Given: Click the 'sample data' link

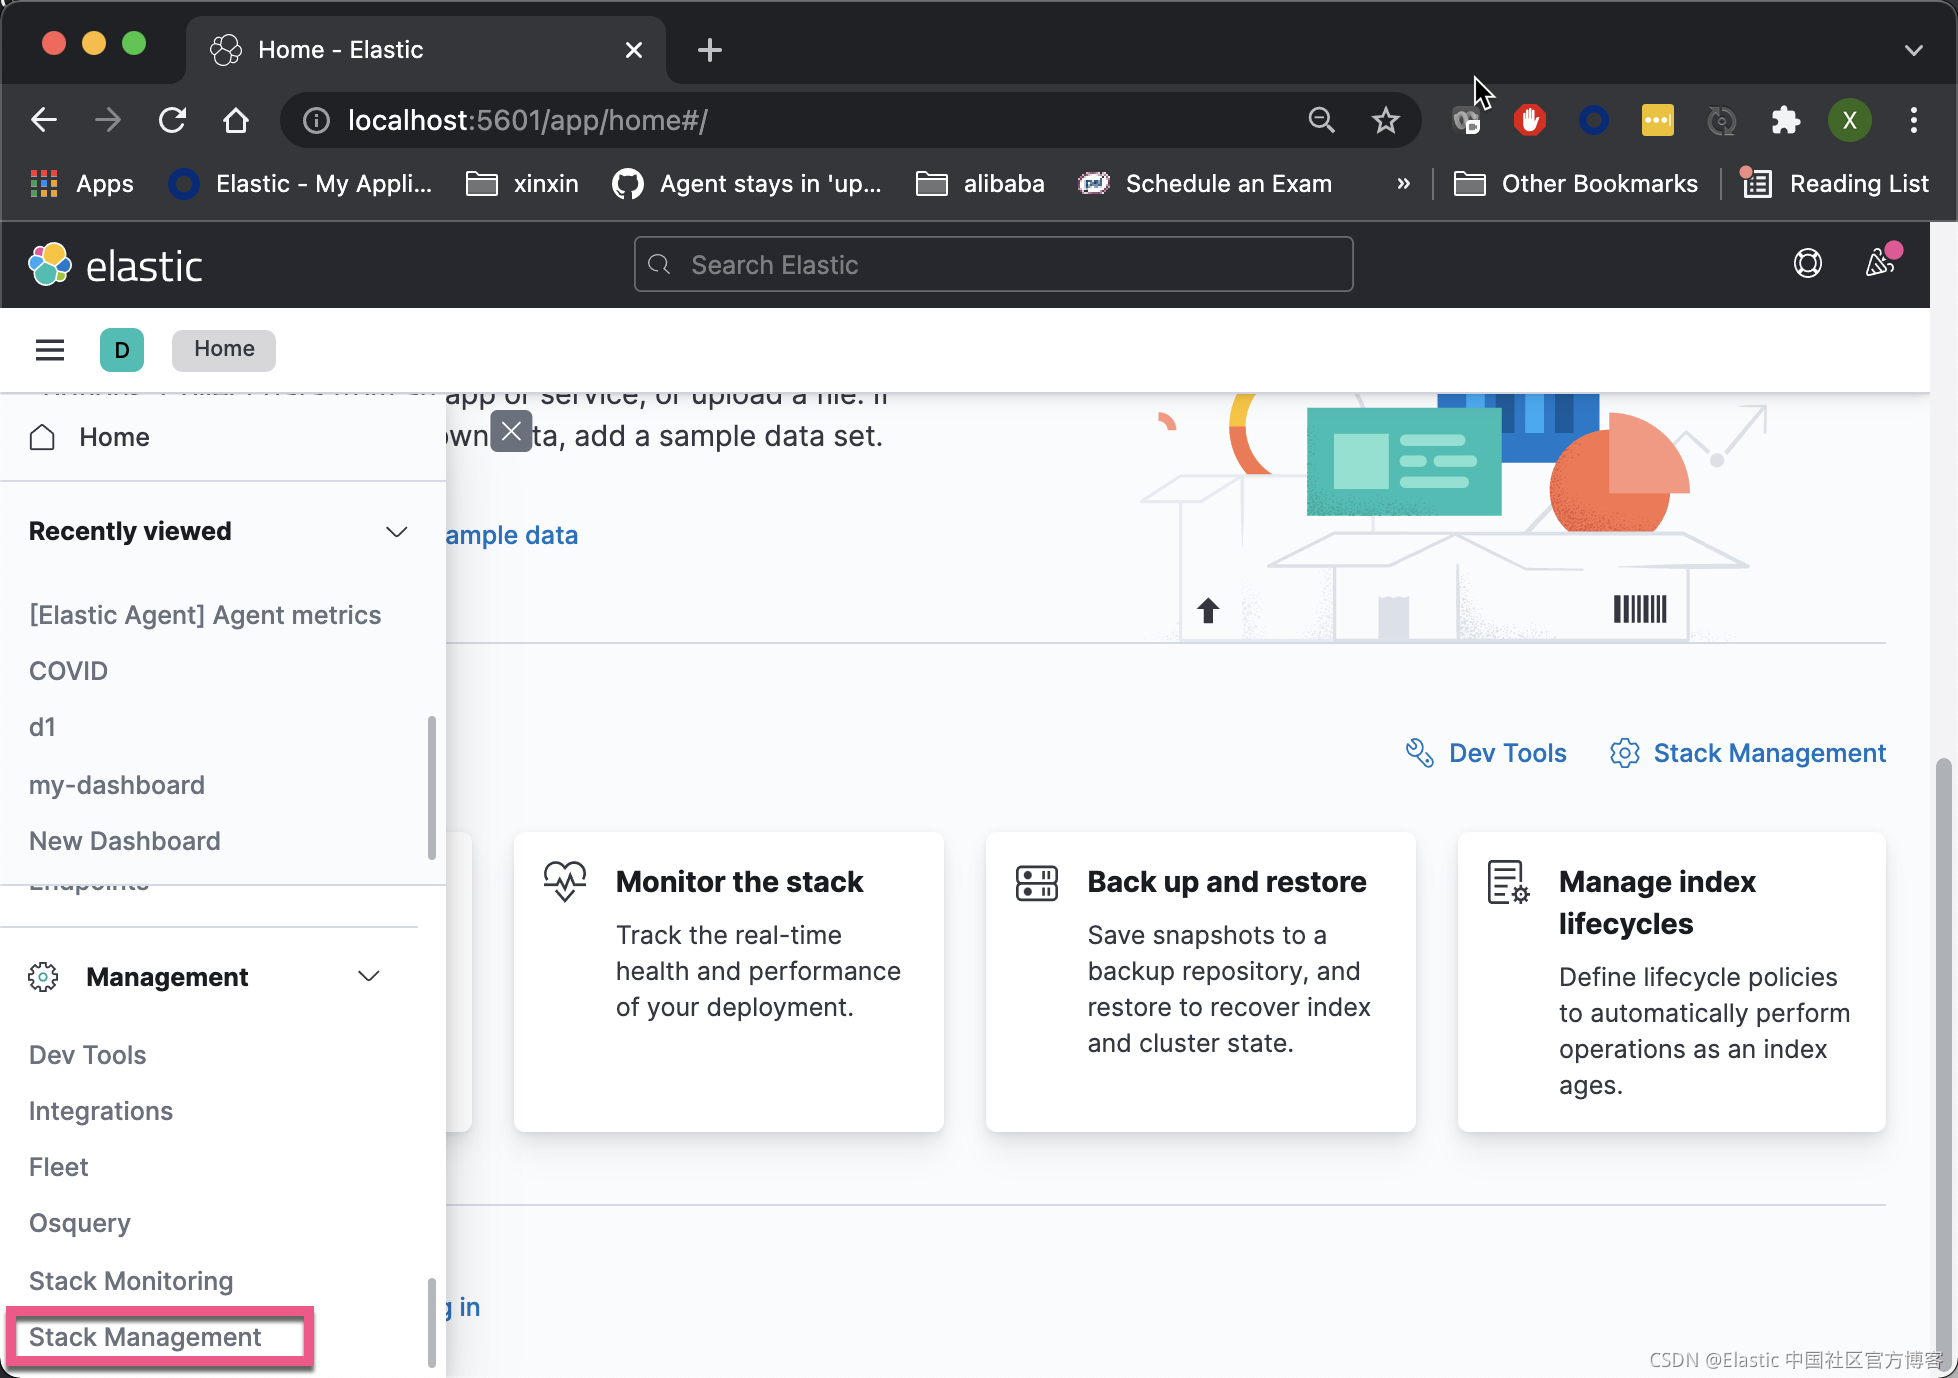Looking at the screenshot, I should point(512,535).
